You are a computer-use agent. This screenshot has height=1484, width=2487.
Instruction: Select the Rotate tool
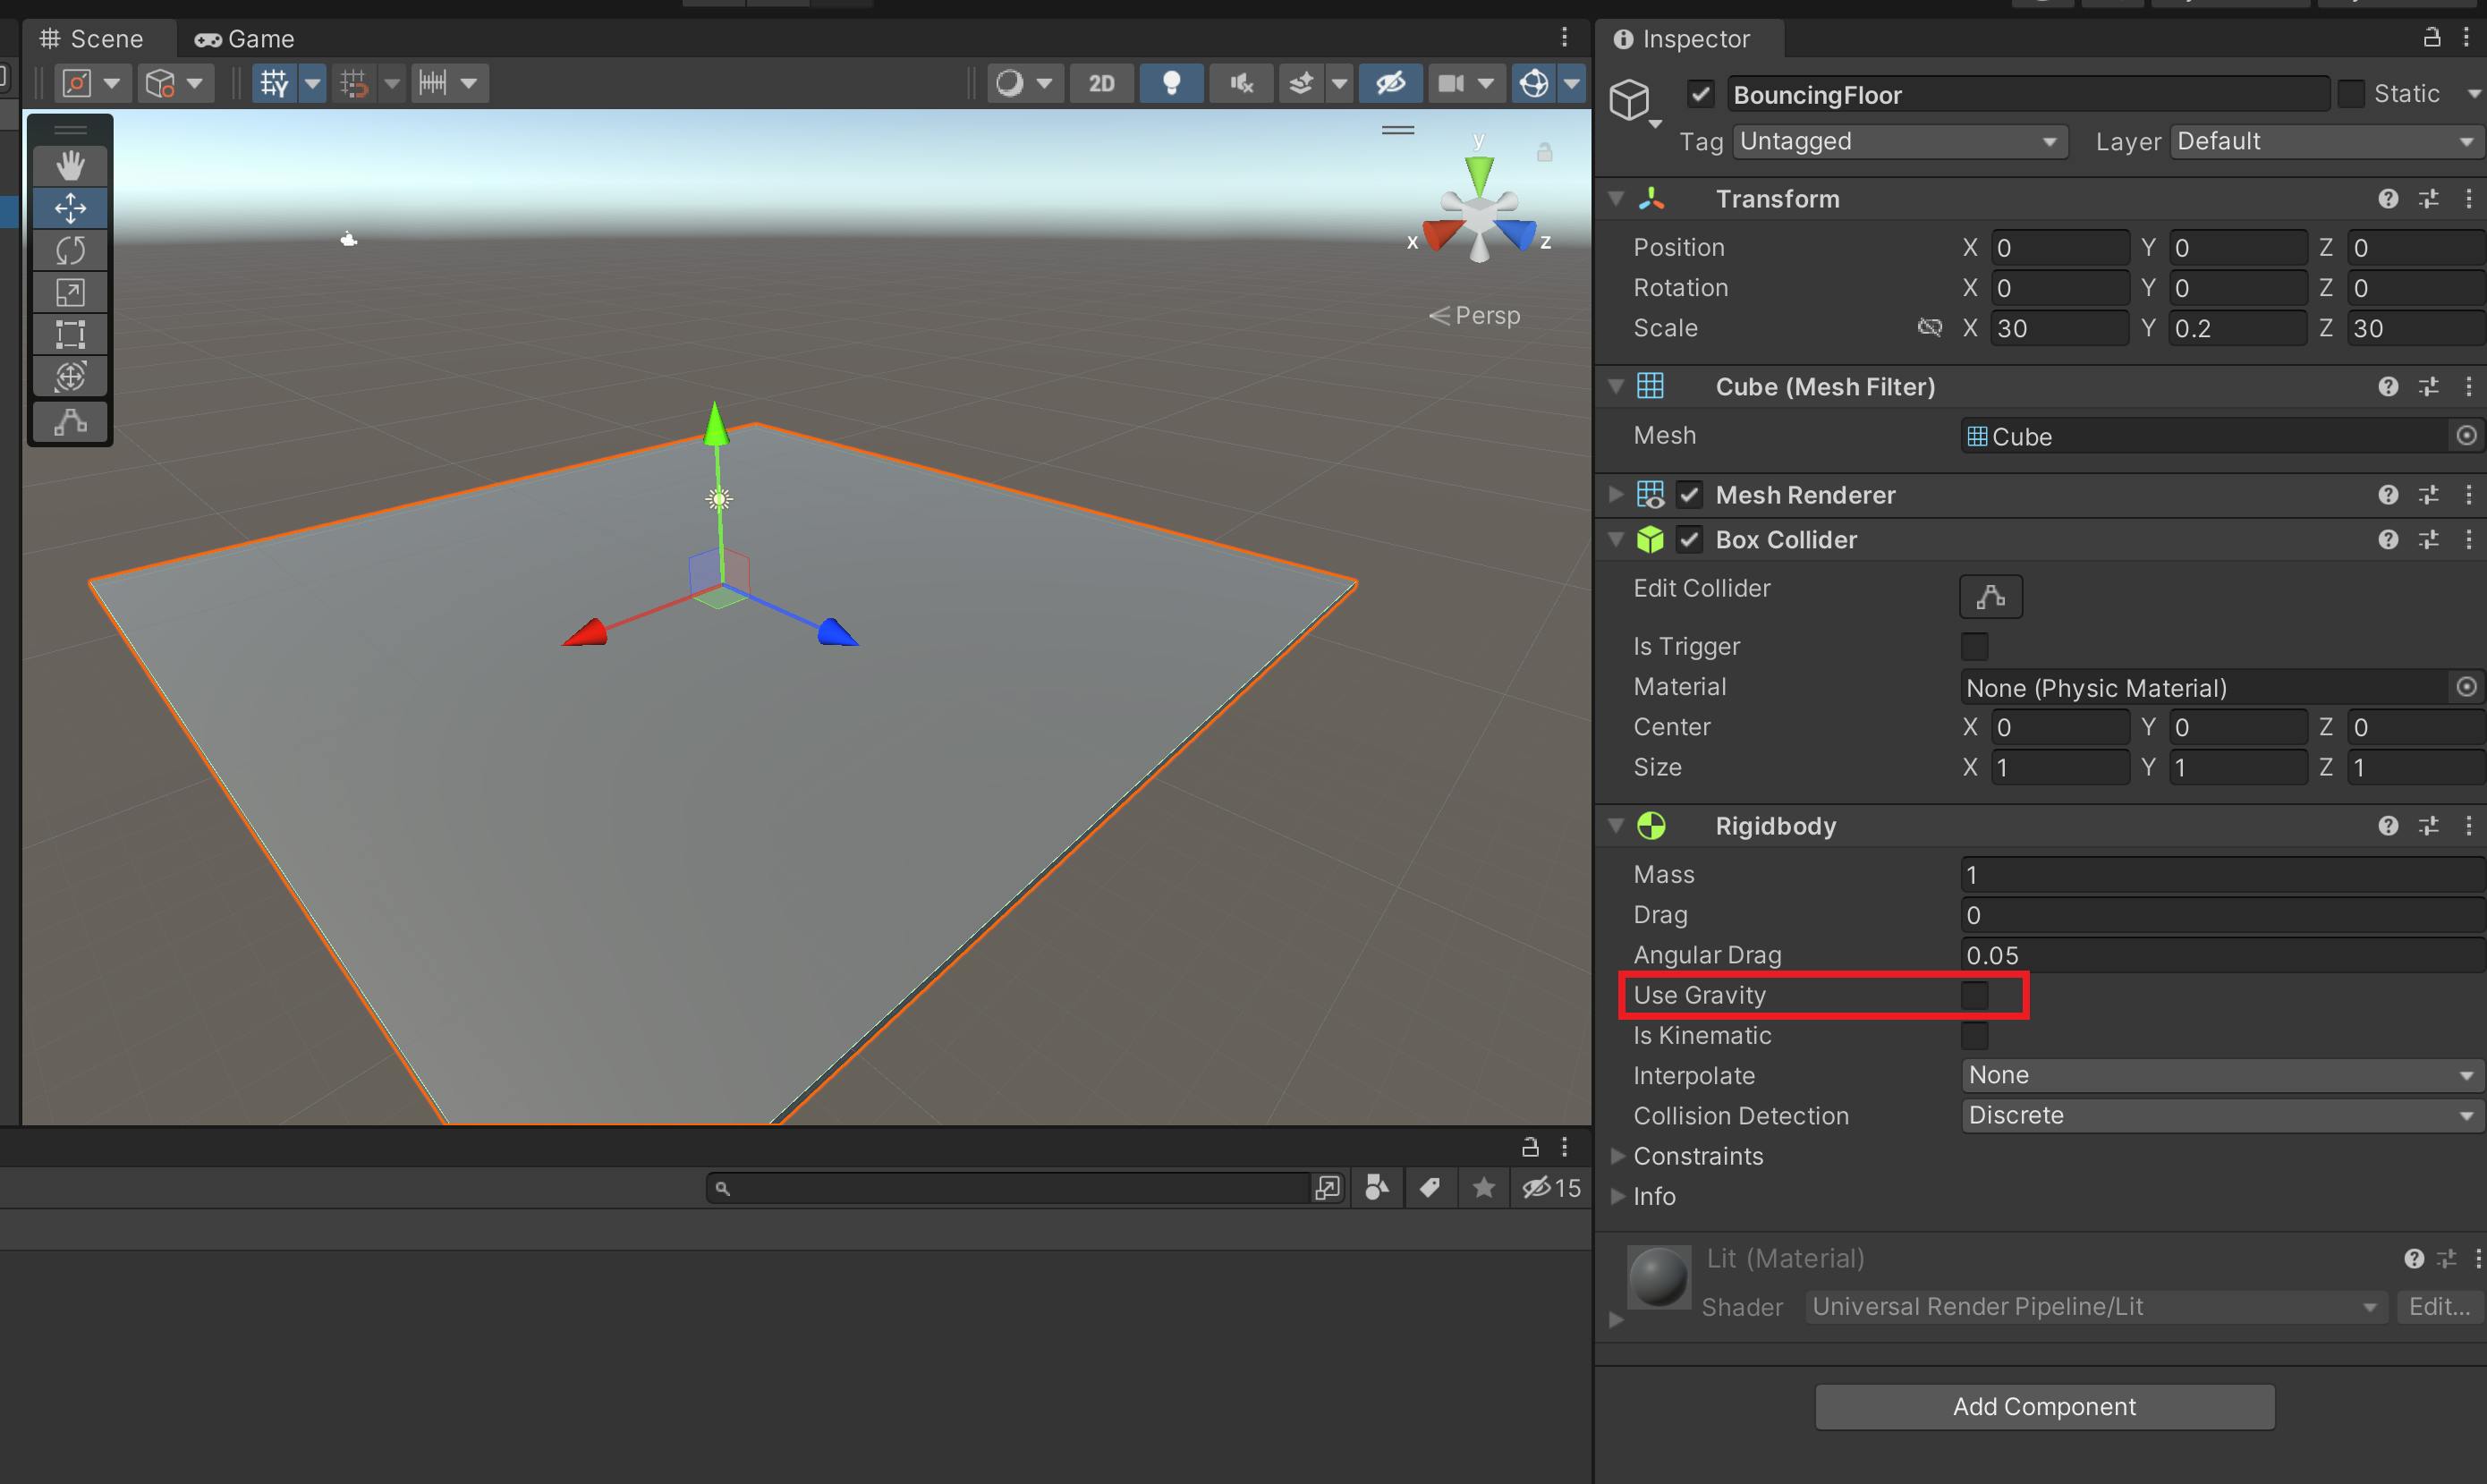(x=70, y=250)
